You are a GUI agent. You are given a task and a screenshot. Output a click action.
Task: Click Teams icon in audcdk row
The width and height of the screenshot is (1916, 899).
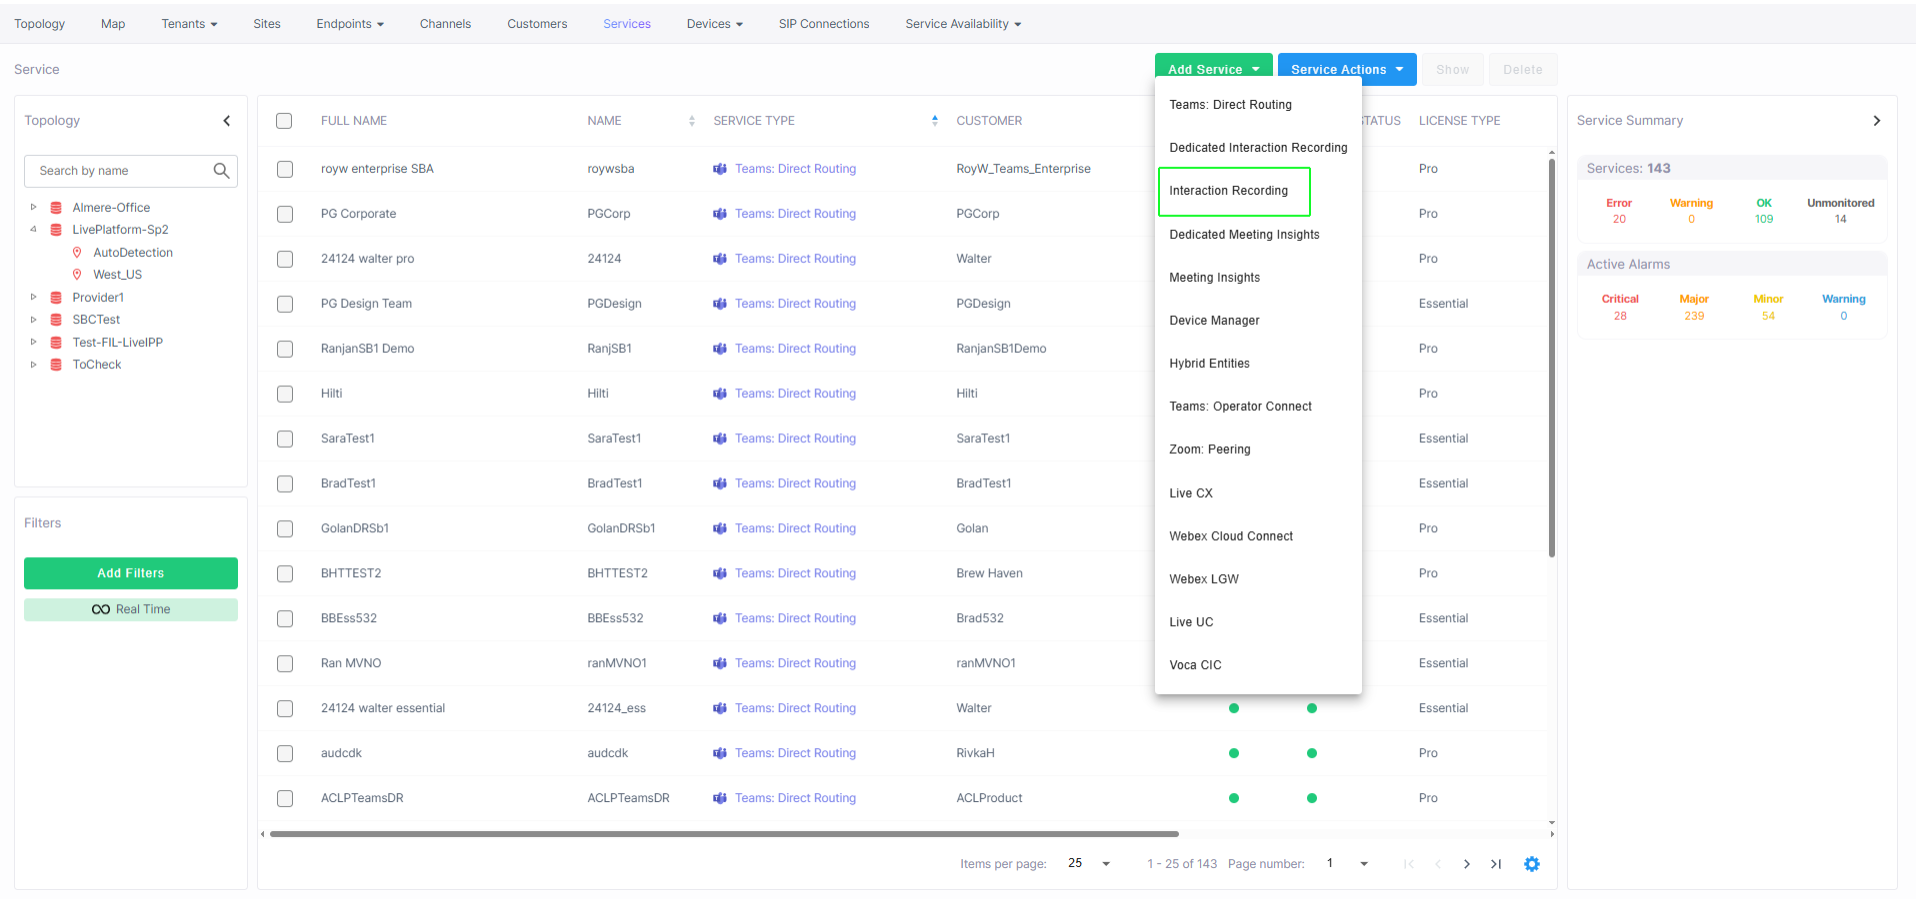click(720, 754)
